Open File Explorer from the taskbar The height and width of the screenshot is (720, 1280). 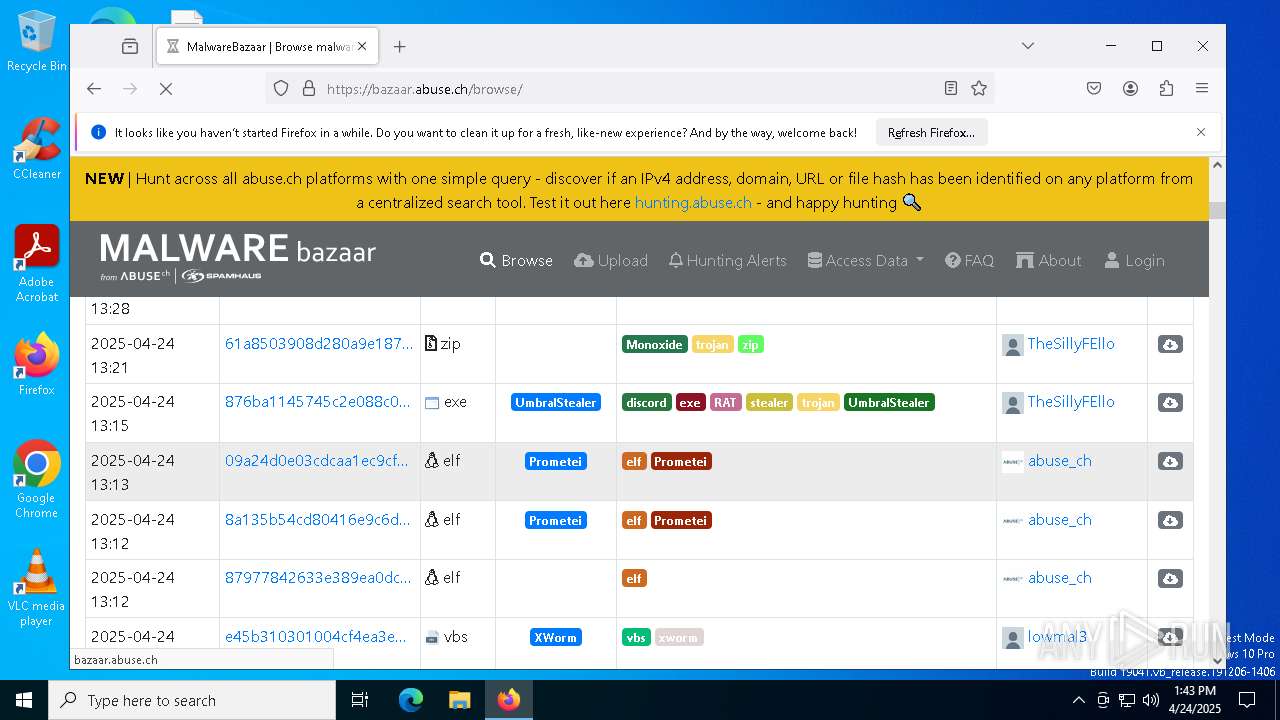[459, 700]
